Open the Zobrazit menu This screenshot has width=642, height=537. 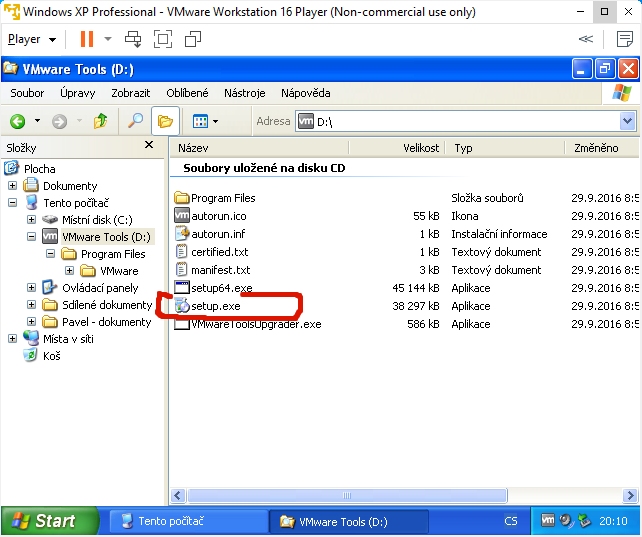131,93
